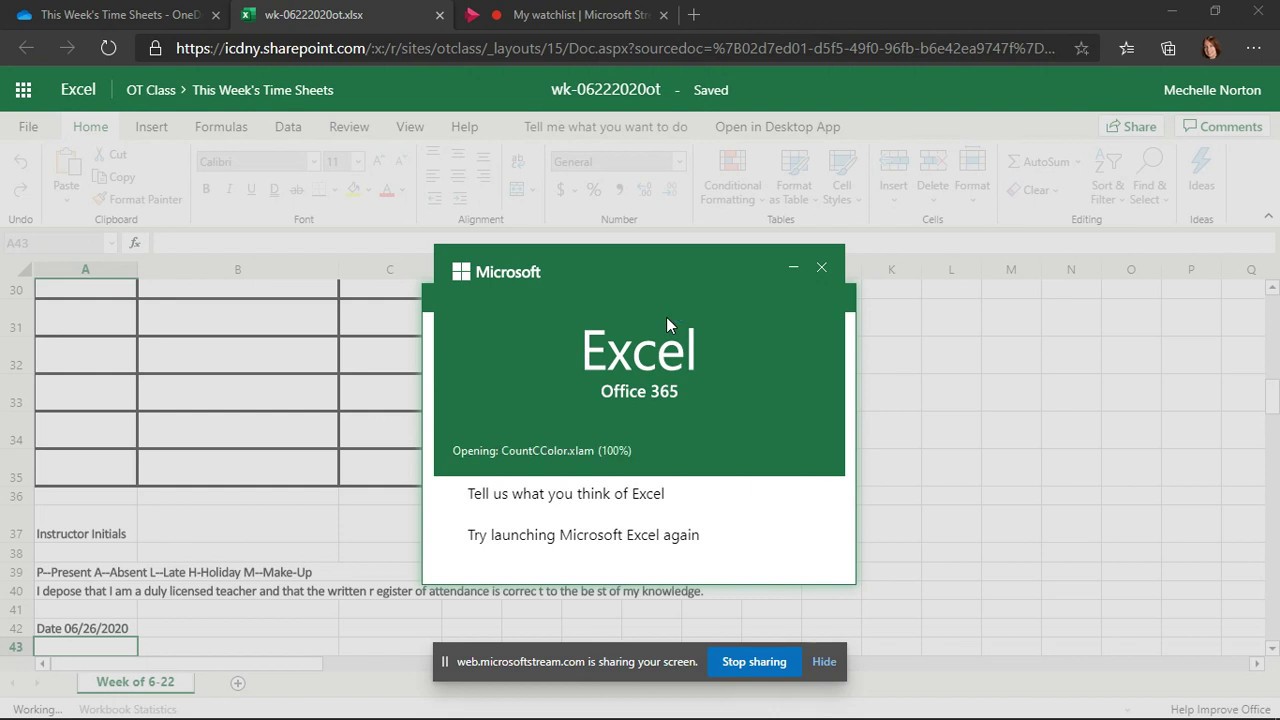Click the Insert cells icon
The image size is (1280, 720).
(893, 160)
